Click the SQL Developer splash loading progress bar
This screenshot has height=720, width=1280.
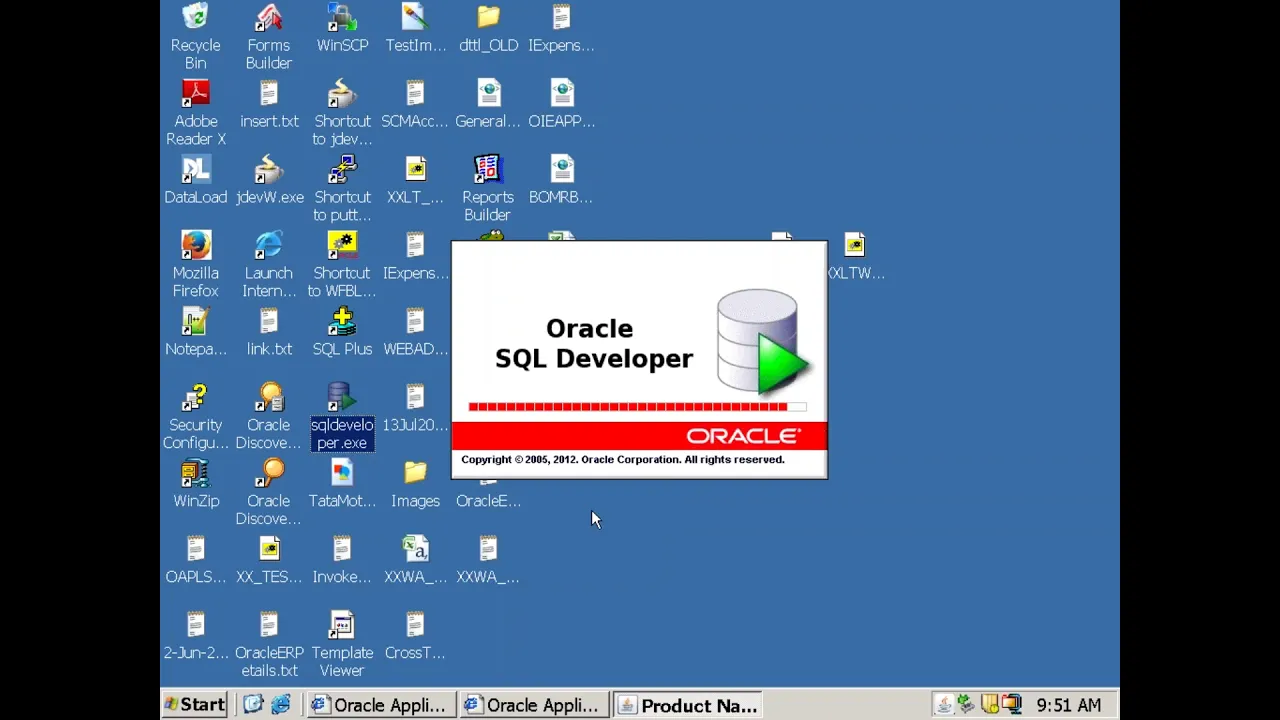637,406
